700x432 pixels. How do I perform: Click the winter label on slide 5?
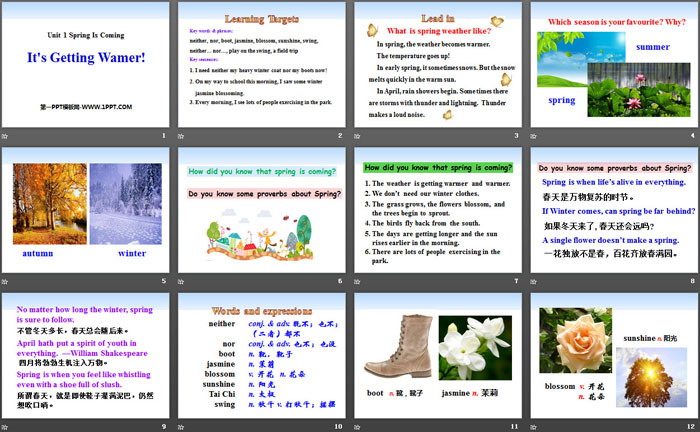(x=132, y=253)
